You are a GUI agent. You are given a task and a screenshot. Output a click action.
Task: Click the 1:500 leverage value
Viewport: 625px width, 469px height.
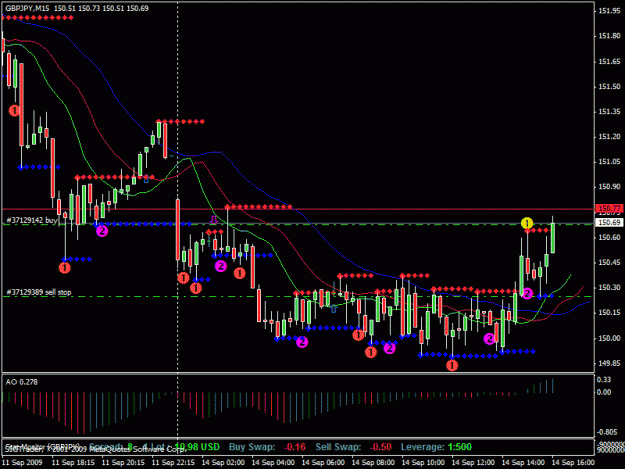460,447
